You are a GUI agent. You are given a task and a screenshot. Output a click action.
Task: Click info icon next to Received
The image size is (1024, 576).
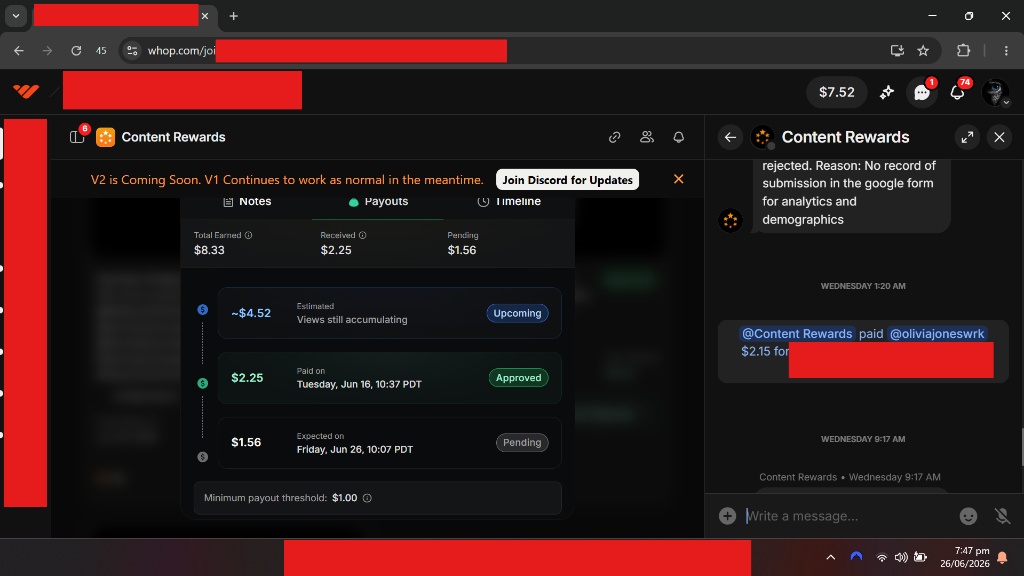(x=362, y=235)
